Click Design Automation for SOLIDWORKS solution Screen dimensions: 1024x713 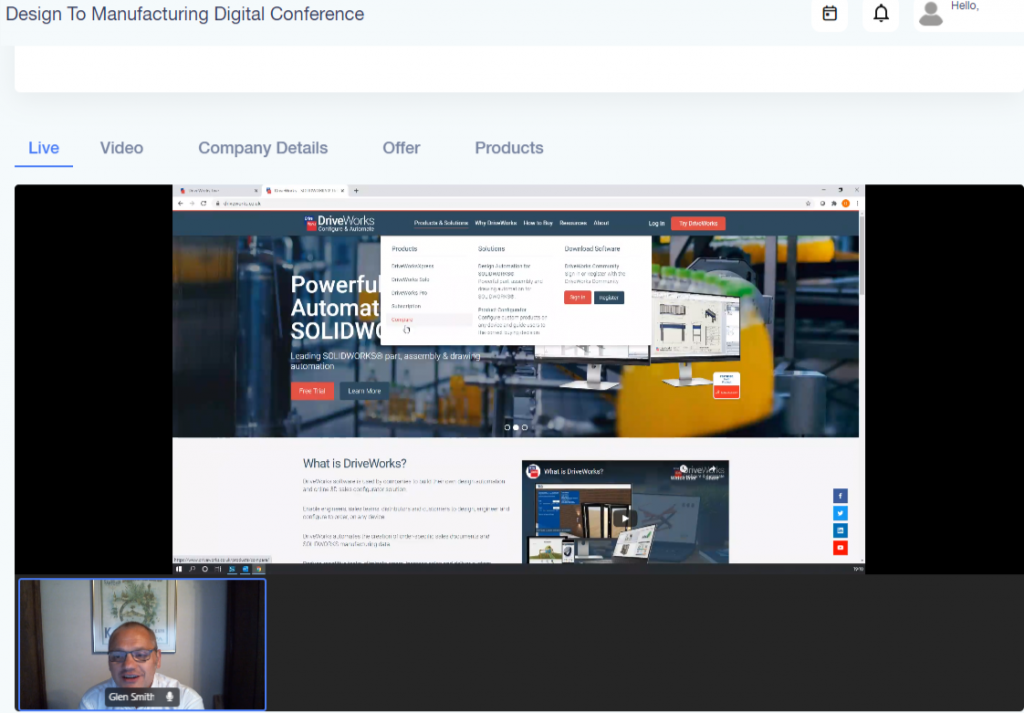point(504,270)
